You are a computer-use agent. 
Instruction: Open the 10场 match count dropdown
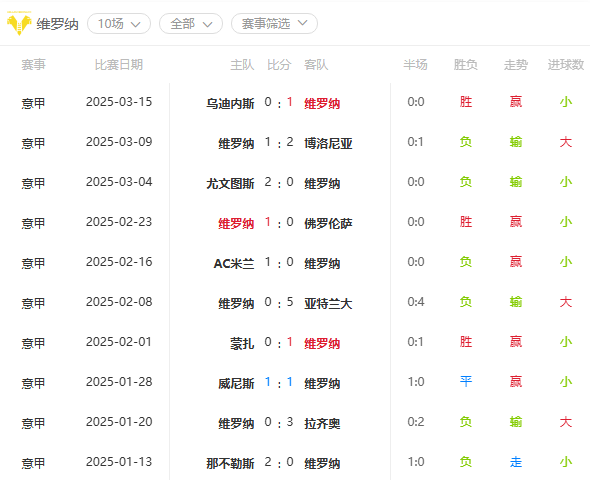(119, 24)
